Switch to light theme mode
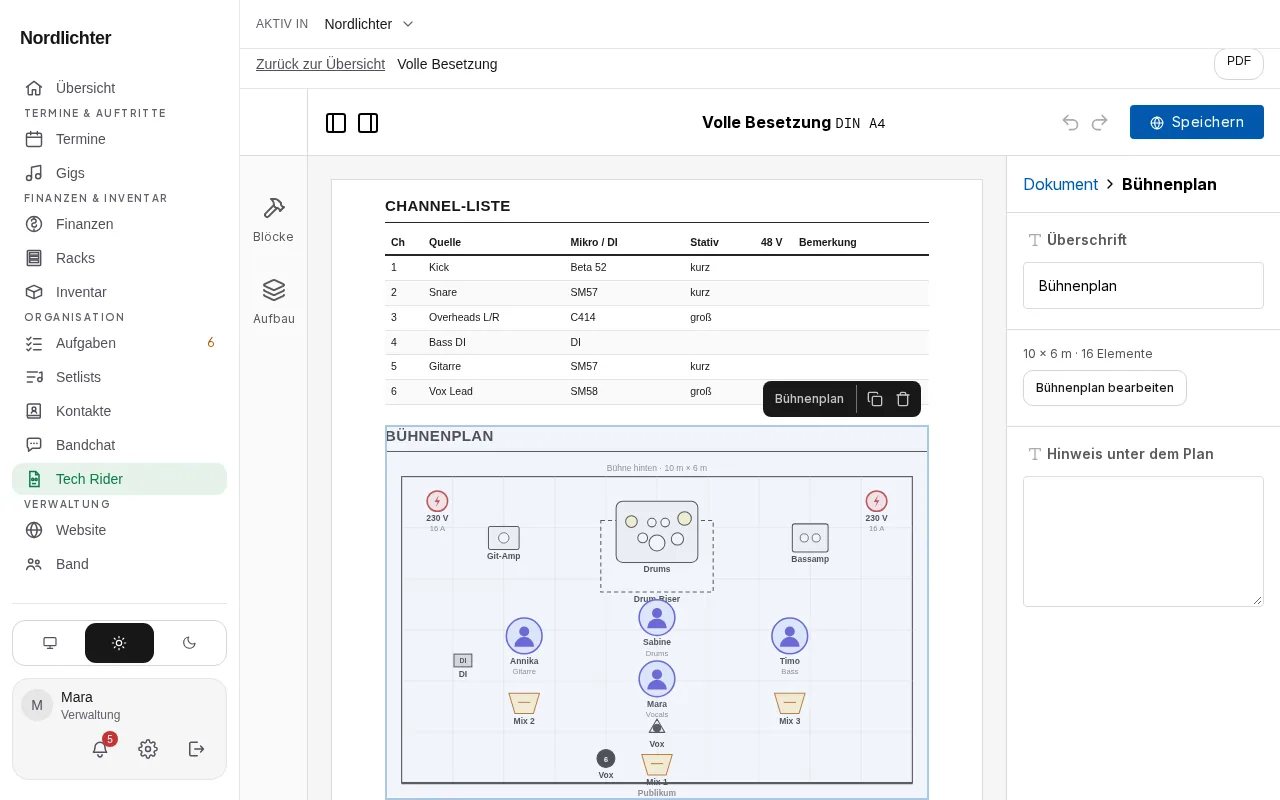1280x800 pixels. tap(119, 643)
